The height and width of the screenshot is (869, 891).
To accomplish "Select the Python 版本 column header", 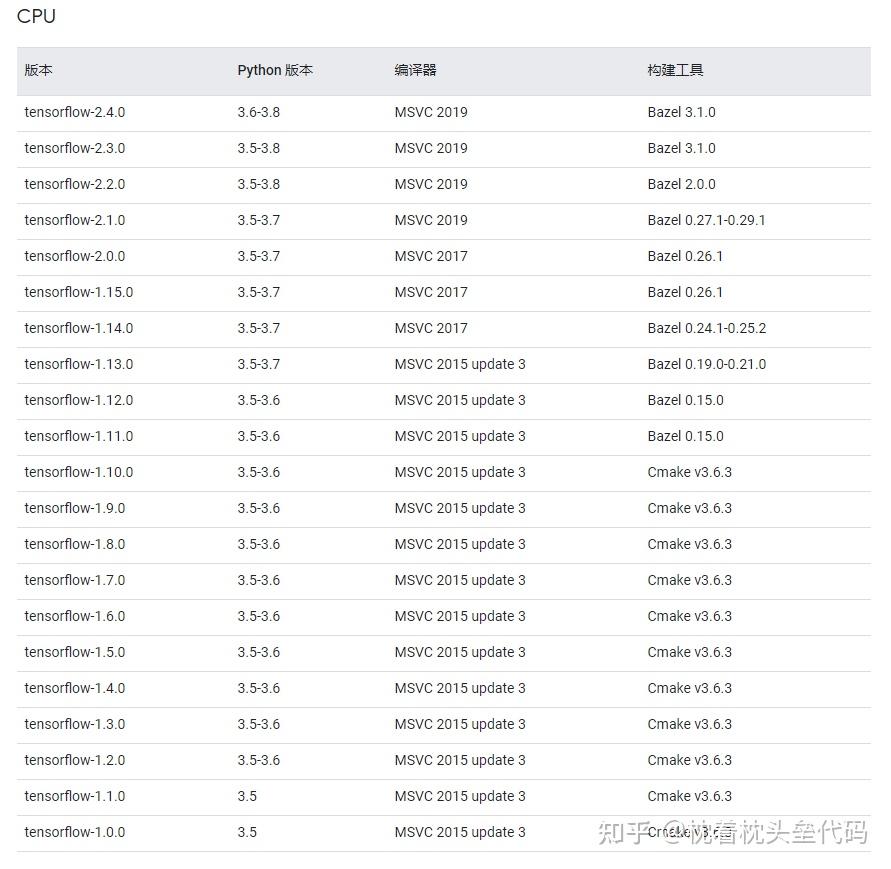I will pyautogui.click(x=275, y=70).
